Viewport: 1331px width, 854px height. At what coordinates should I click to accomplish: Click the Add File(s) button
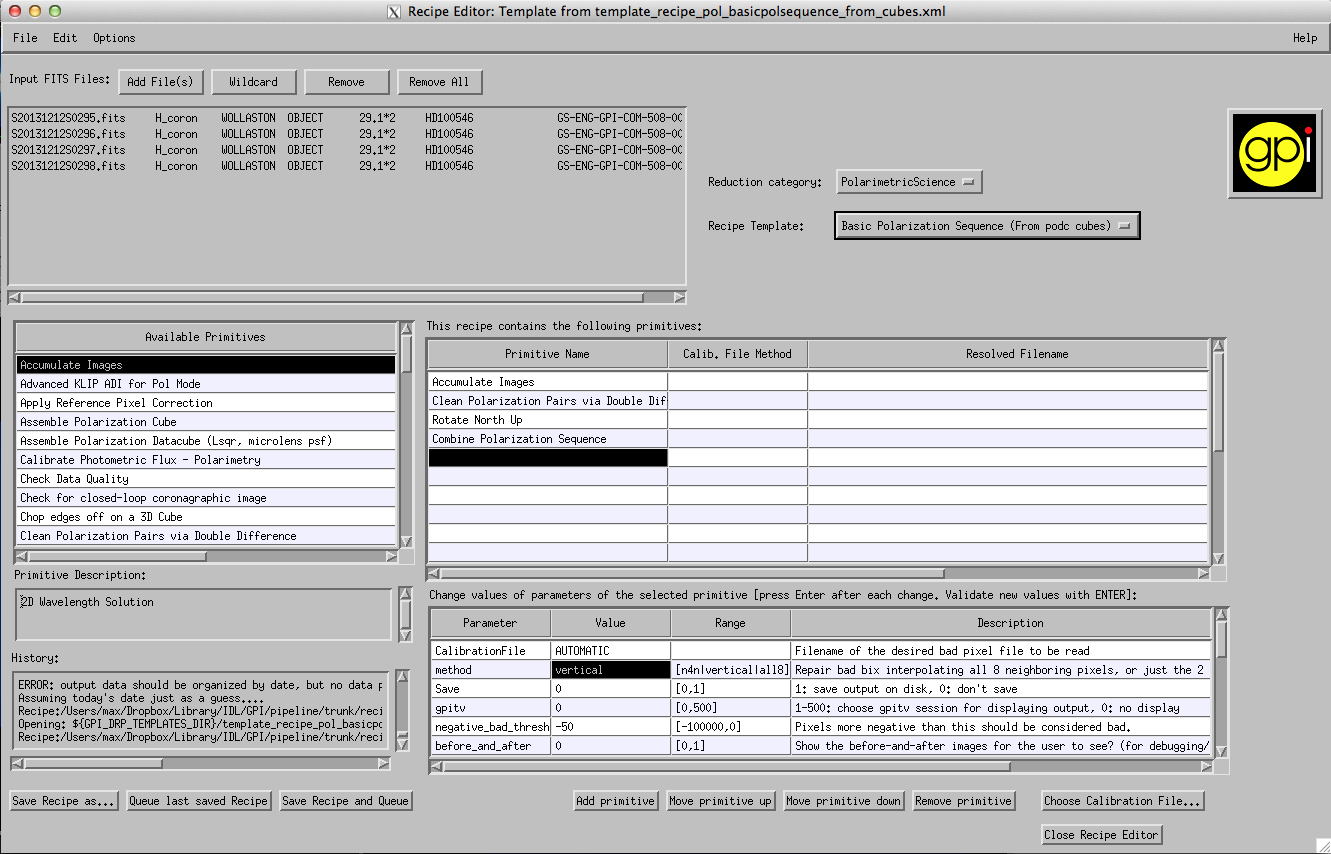[161, 82]
